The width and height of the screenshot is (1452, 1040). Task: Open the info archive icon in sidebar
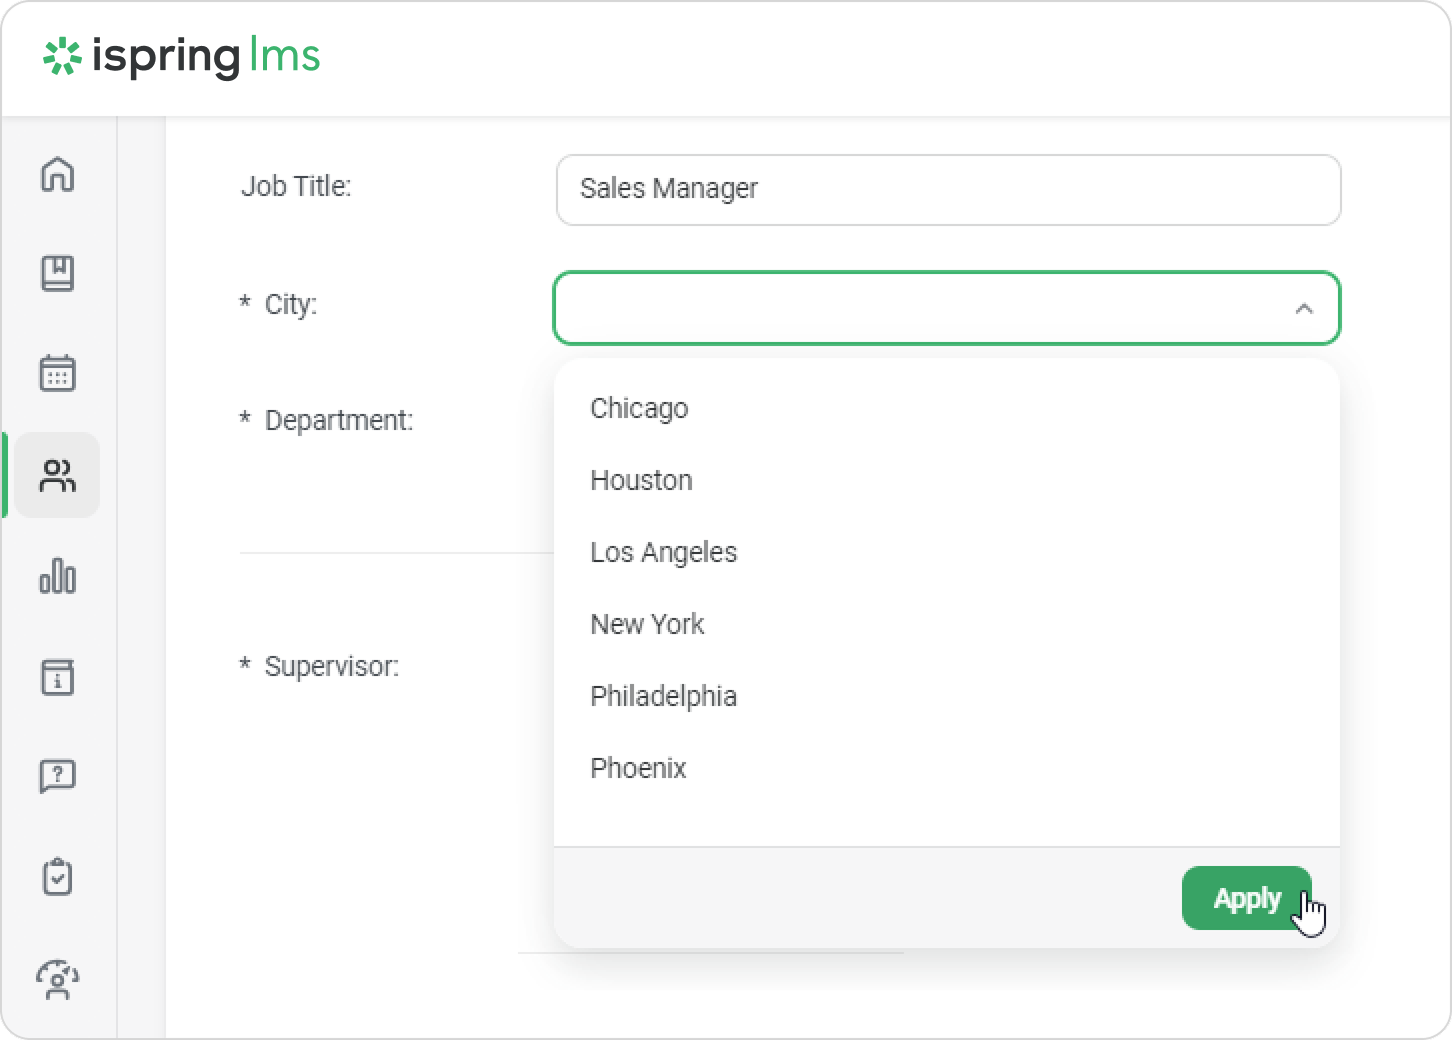[x=57, y=677]
